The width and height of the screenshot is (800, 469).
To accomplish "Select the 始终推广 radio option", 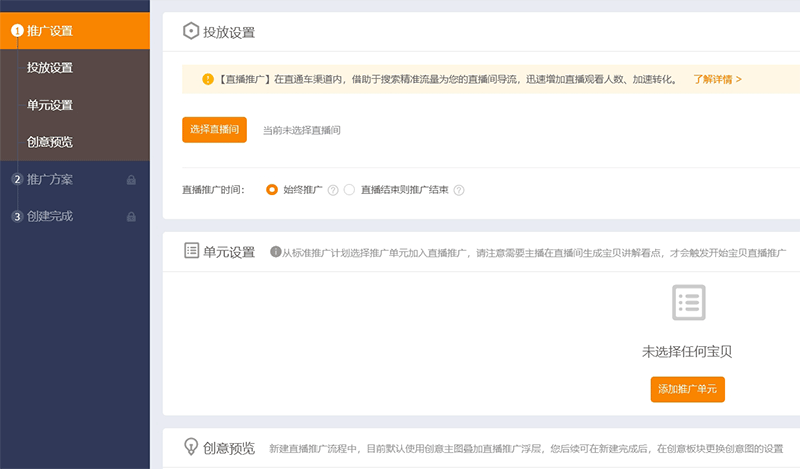I will tap(272, 190).
